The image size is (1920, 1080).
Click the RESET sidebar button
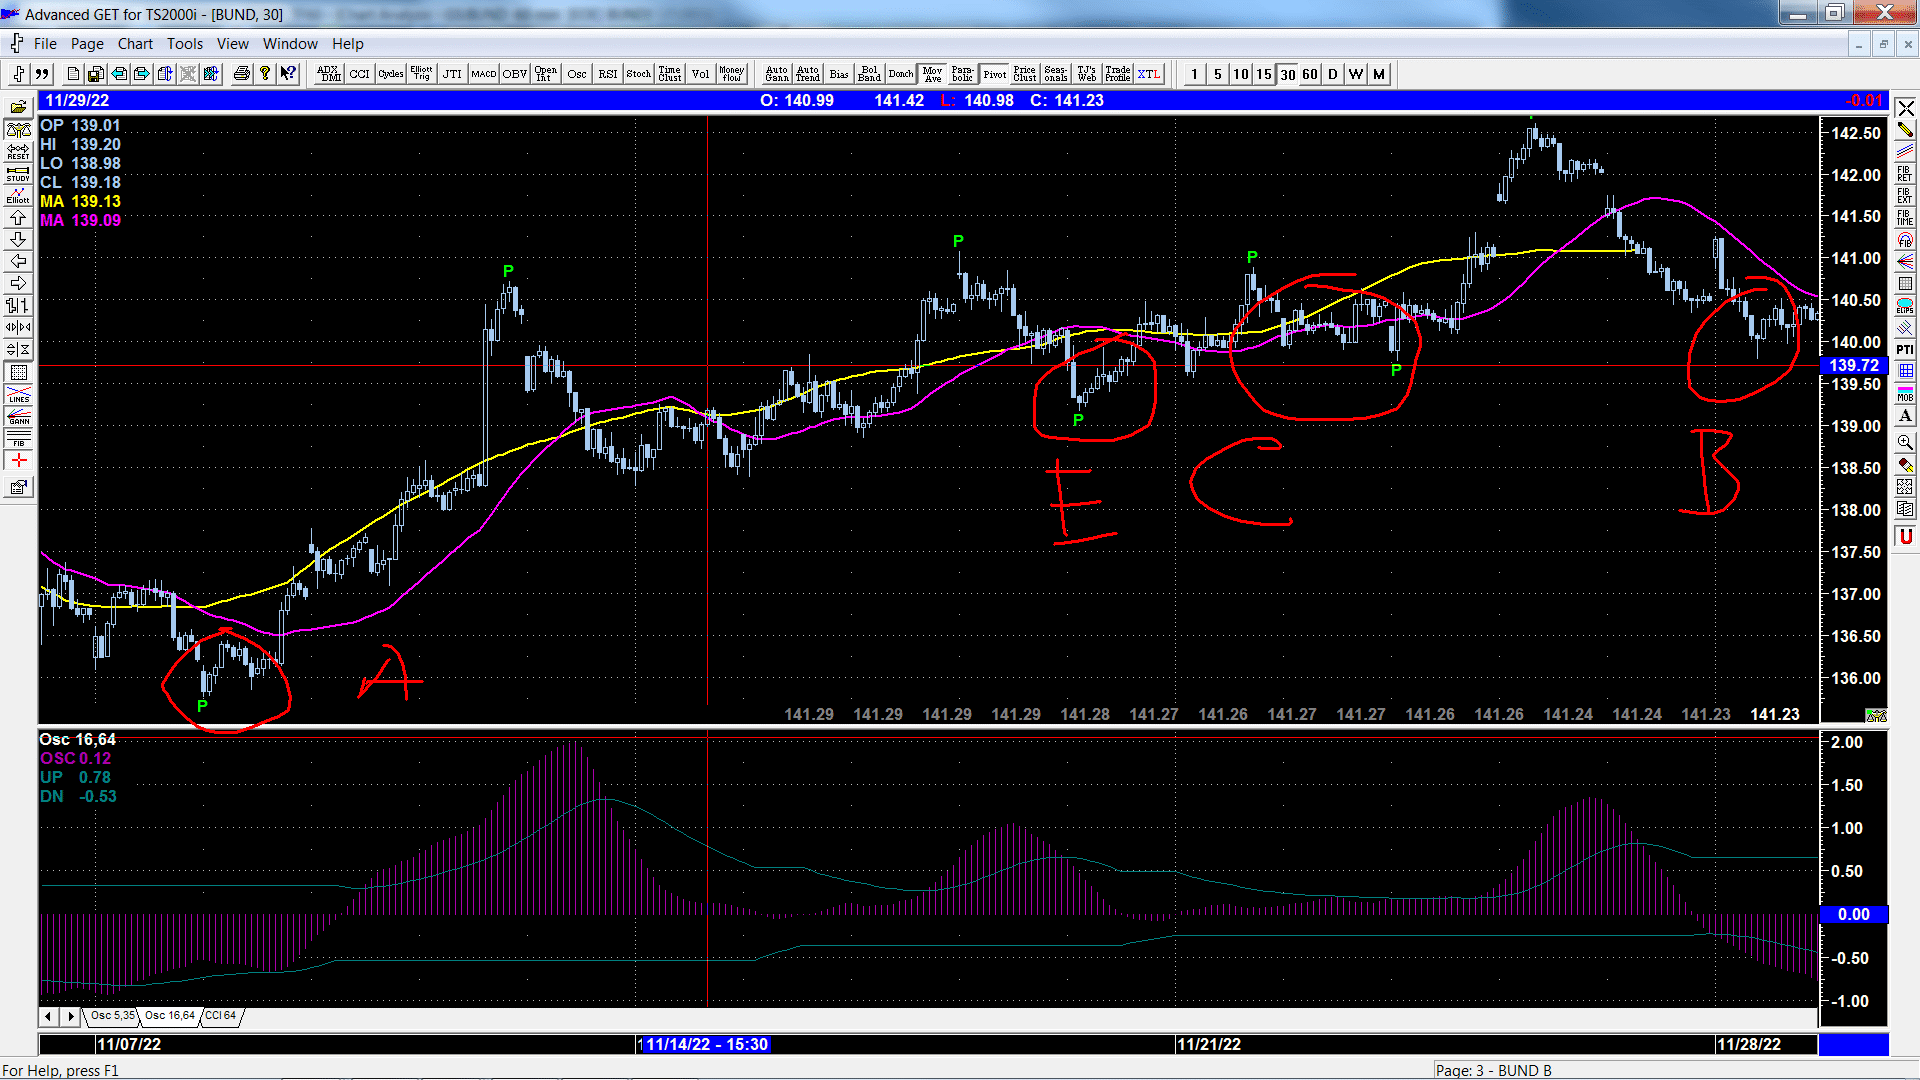[x=18, y=152]
